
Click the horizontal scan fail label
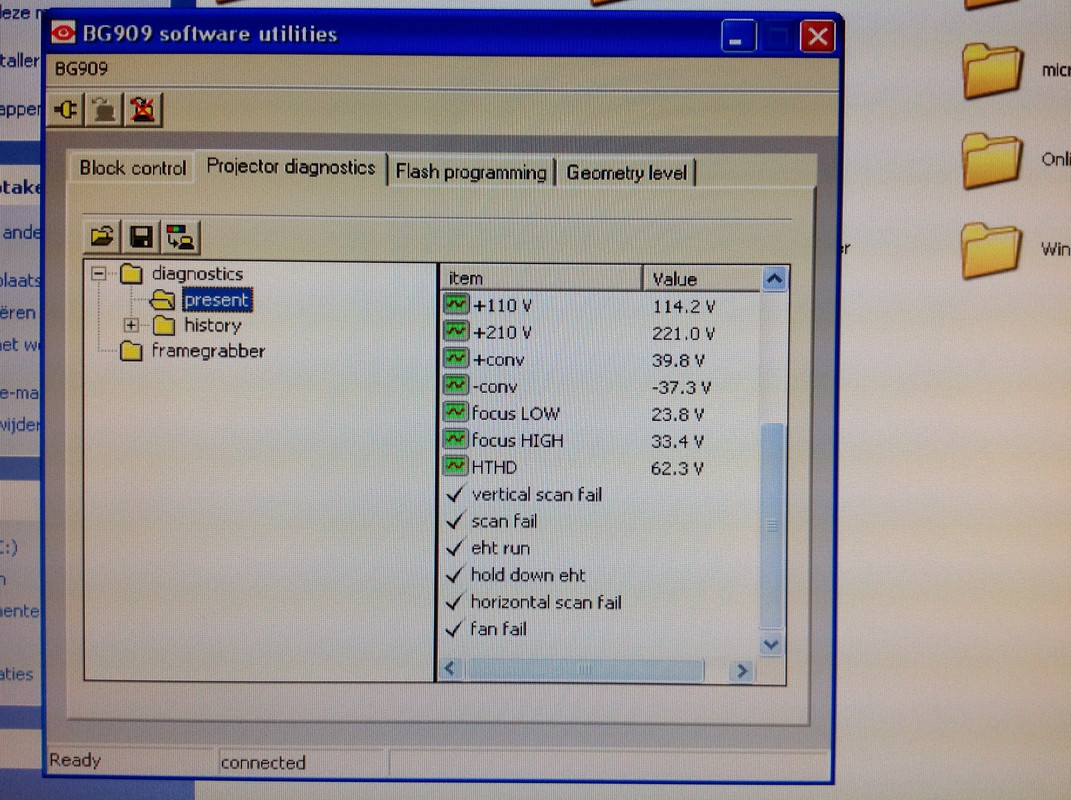point(546,602)
